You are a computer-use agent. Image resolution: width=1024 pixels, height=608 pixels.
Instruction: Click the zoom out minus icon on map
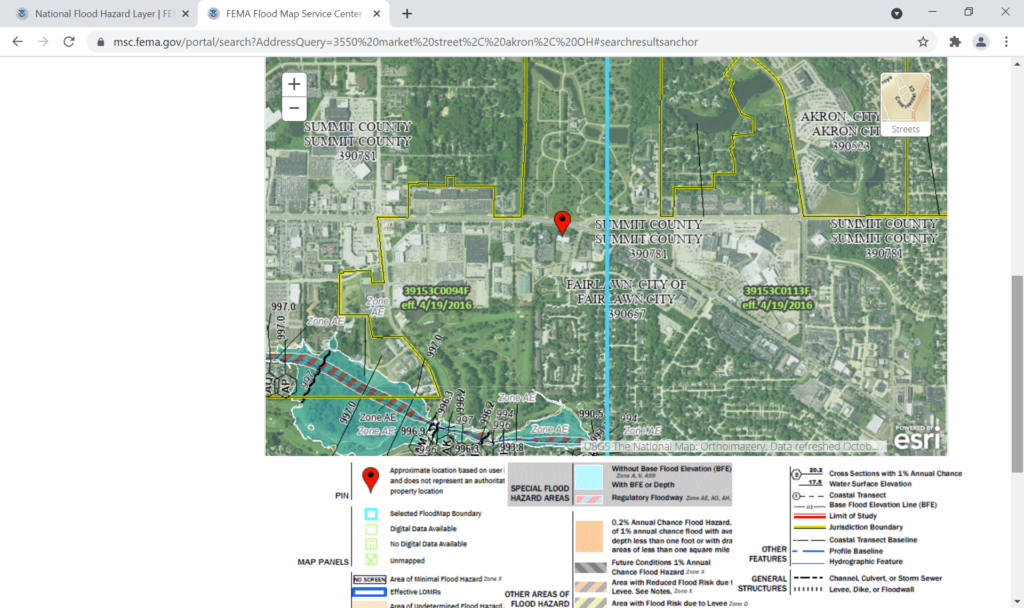[293, 109]
